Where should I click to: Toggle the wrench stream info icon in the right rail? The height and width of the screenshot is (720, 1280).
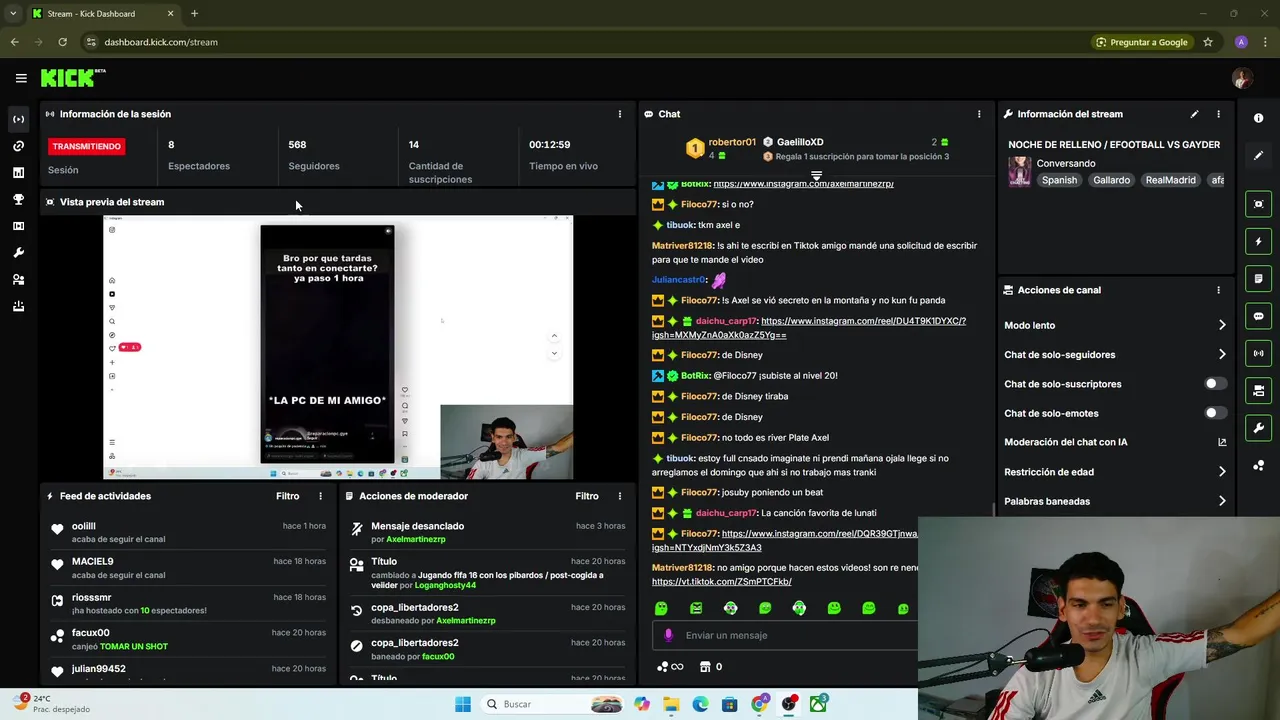point(1258,428)
